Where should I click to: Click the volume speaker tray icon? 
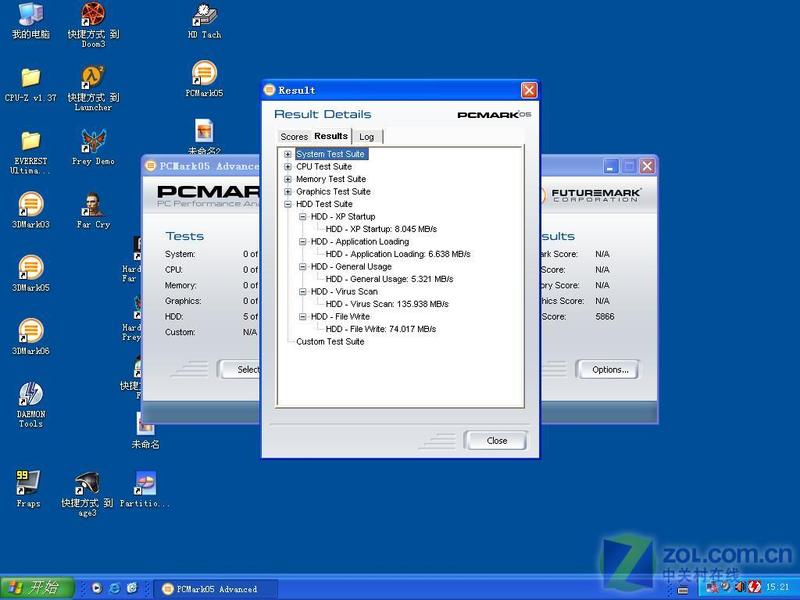pos(740,587)
